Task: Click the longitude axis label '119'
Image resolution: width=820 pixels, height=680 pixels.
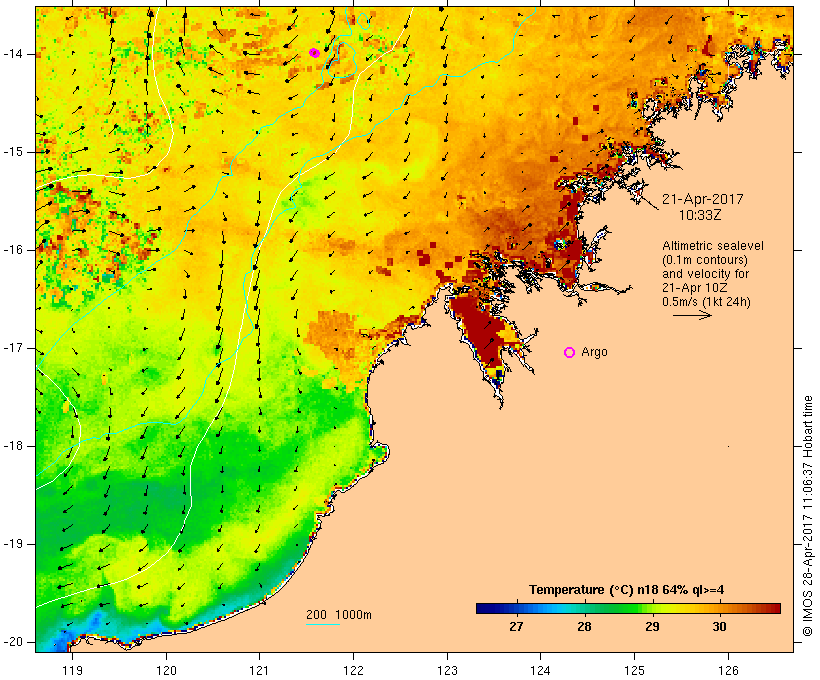Action: point(72,670)
